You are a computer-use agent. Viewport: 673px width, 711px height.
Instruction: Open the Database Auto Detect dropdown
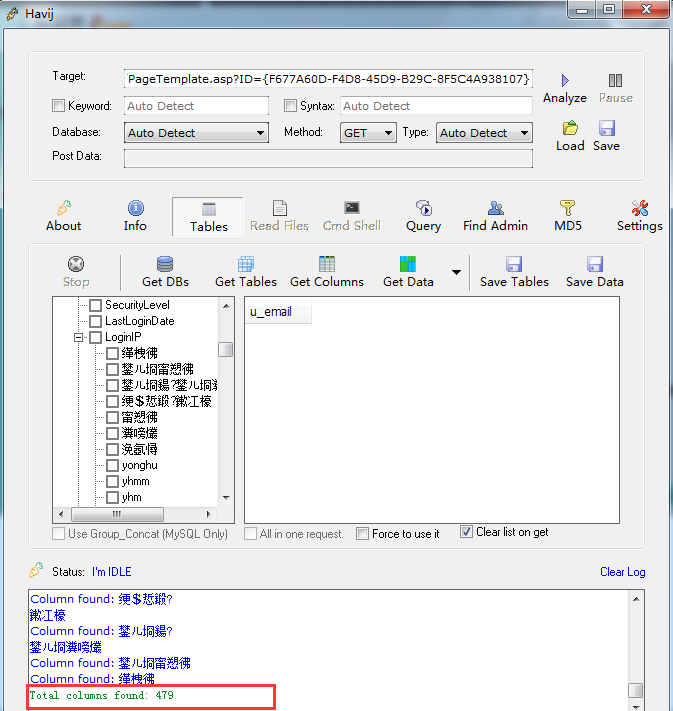pyautogui.click(x=196, y=133)
